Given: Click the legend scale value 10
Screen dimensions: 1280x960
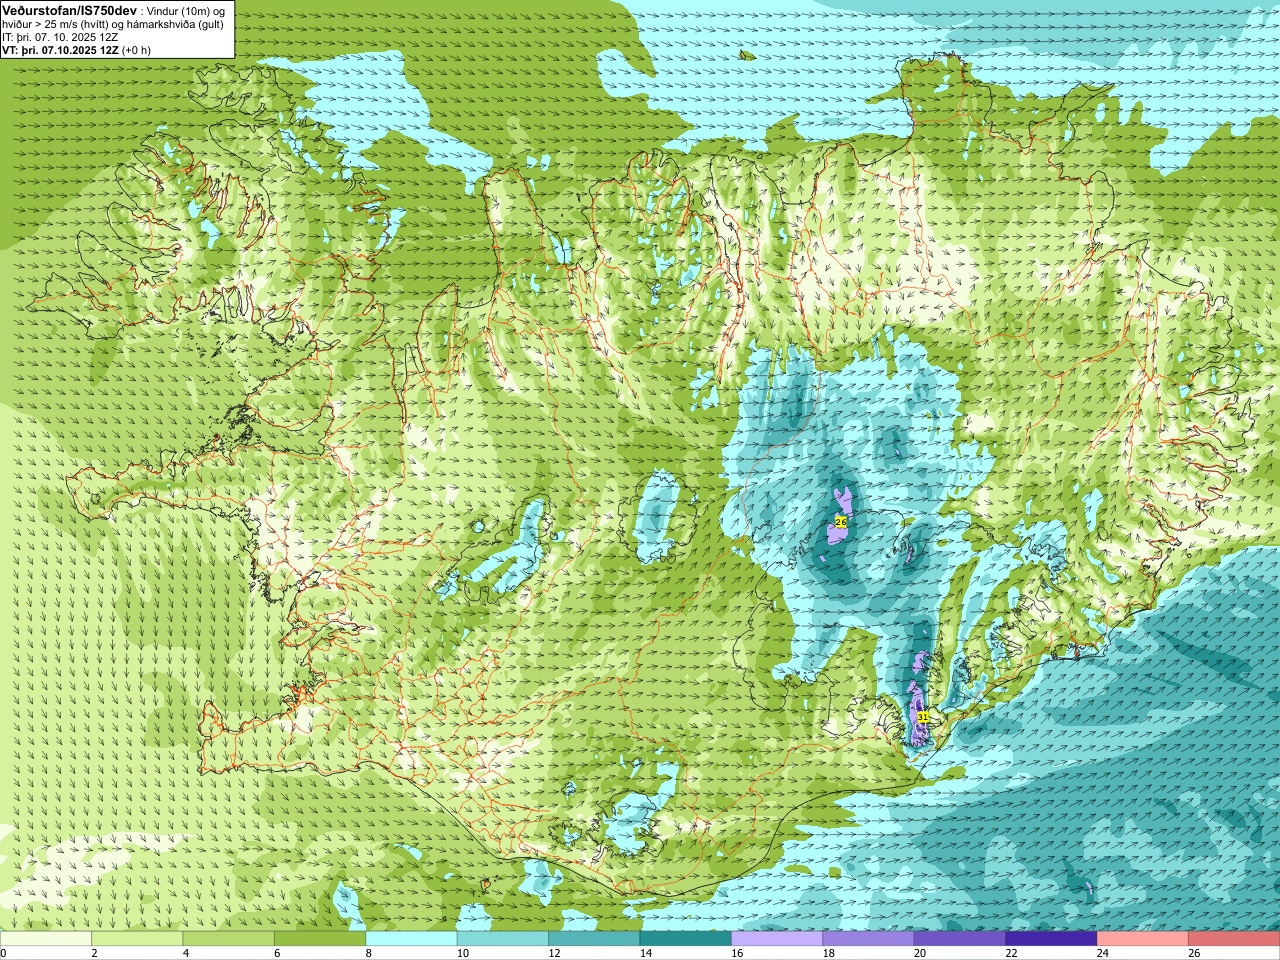Looking at the screenshot, I should point(463,953).
